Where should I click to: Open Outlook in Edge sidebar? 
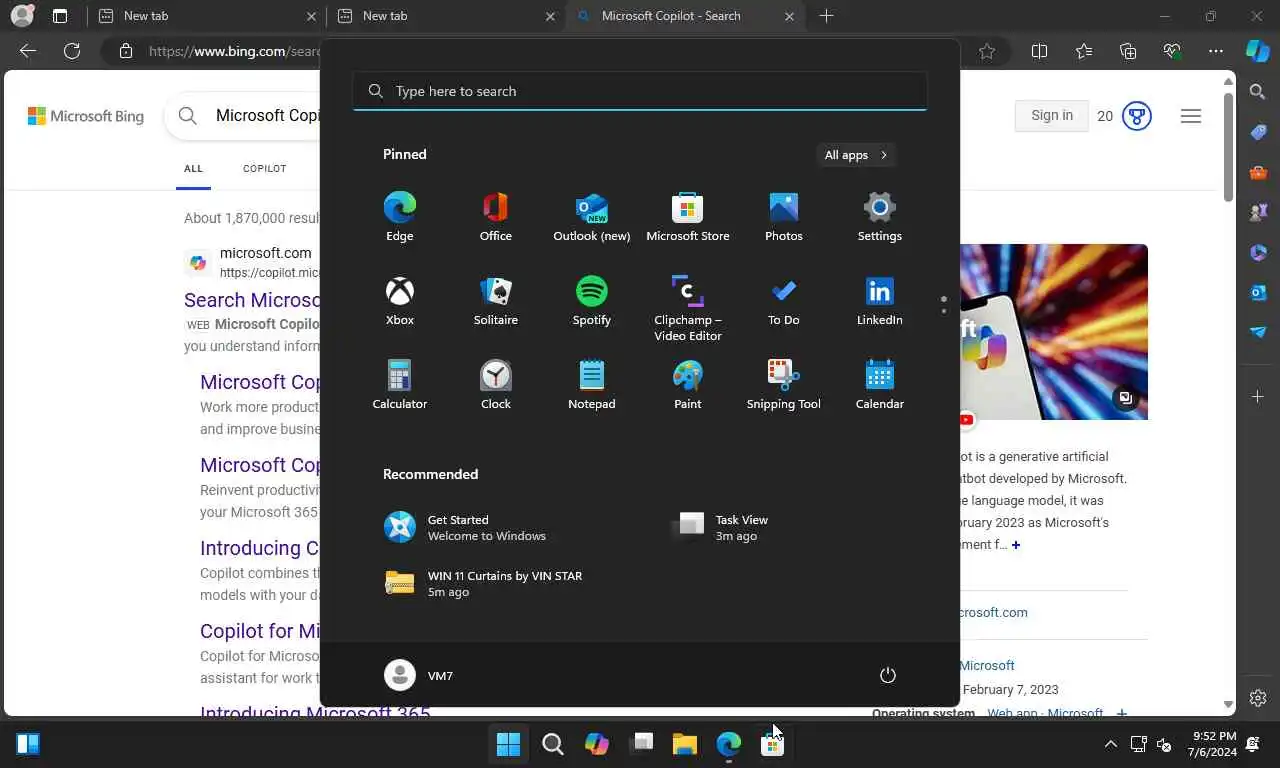point(1258,292)
